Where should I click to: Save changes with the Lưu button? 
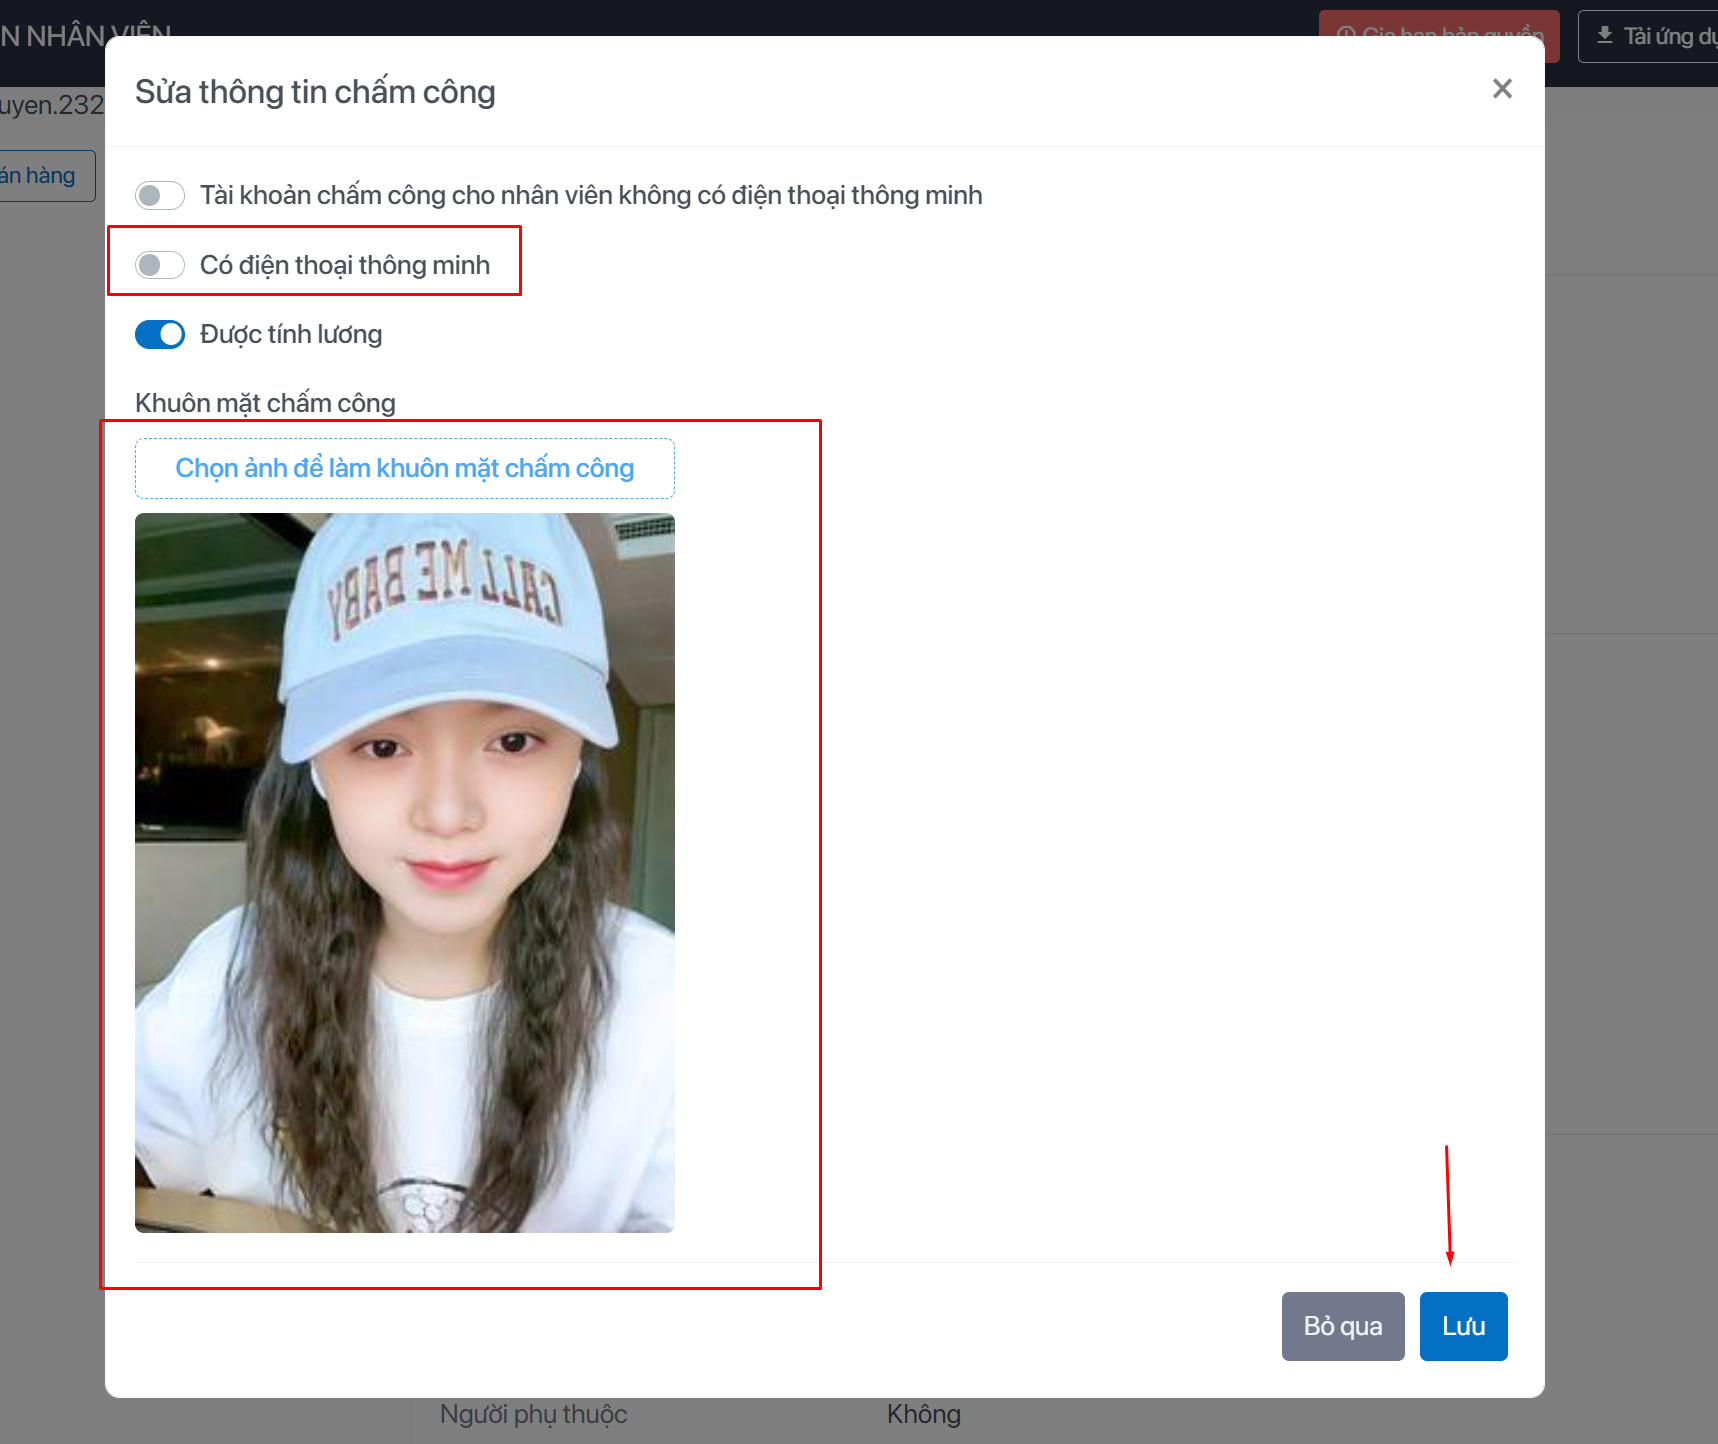coord(1463,1326)
